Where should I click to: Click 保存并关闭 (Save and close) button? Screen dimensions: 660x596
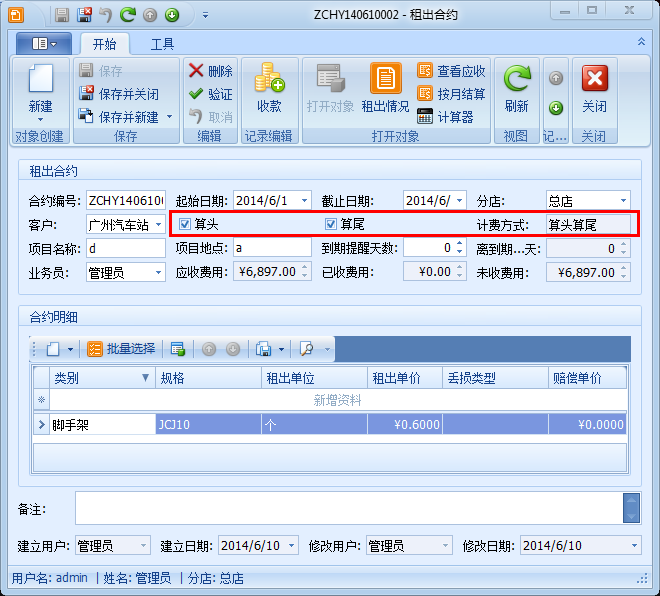point(118,94)
